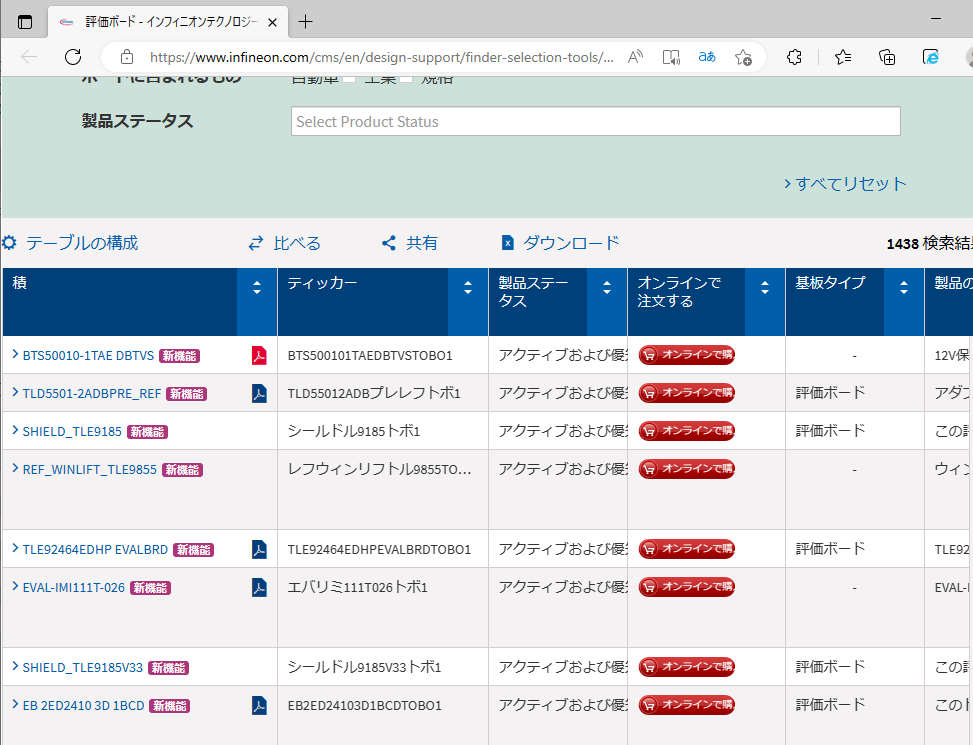Viewport: 973px width, 745px height.
Task: Open Immersive Reader icon
Action: point(671,57)
